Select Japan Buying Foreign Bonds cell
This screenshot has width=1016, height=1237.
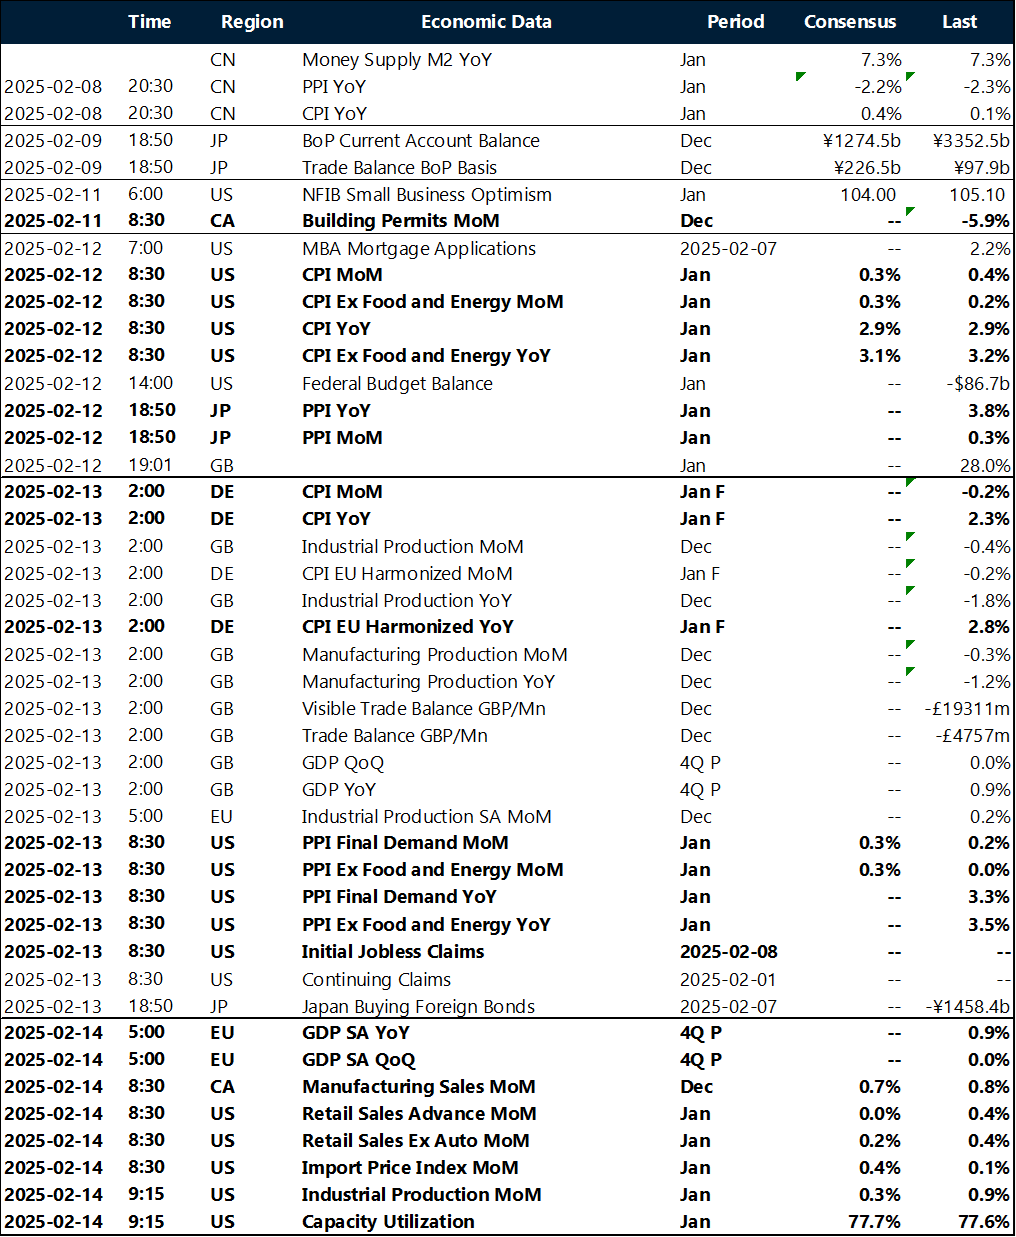418,1007
